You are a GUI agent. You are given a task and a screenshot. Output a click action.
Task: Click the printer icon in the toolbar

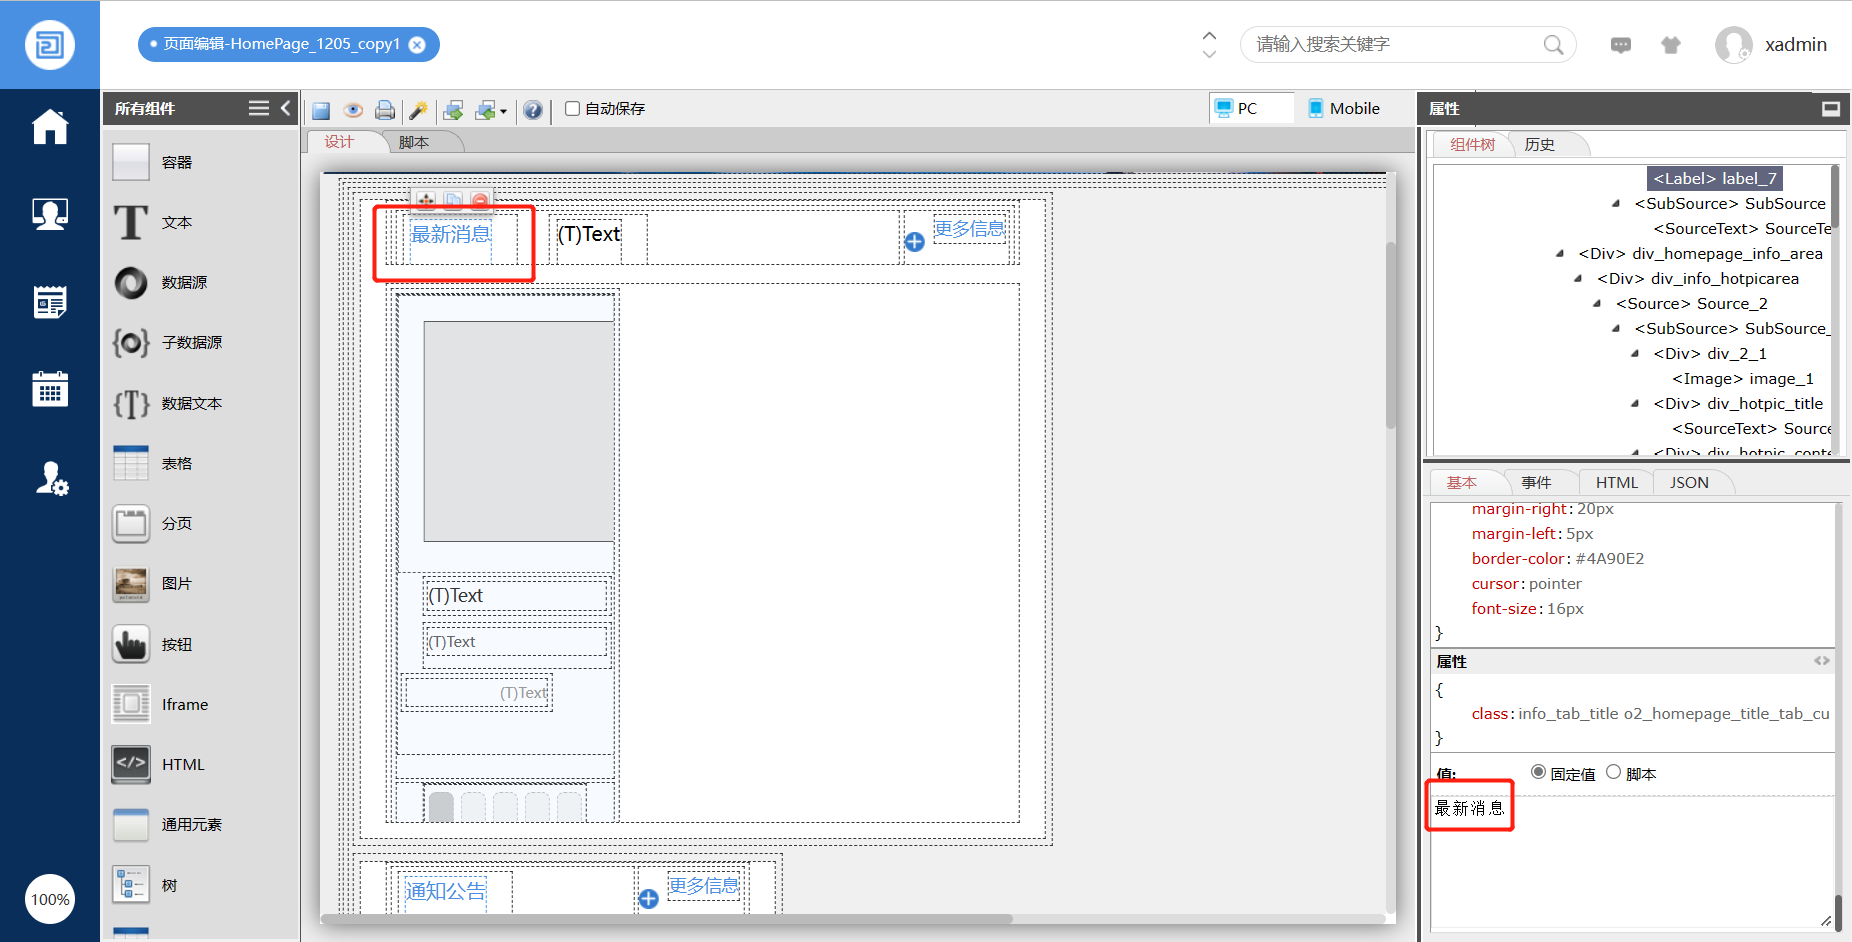(x=385, y=110)
